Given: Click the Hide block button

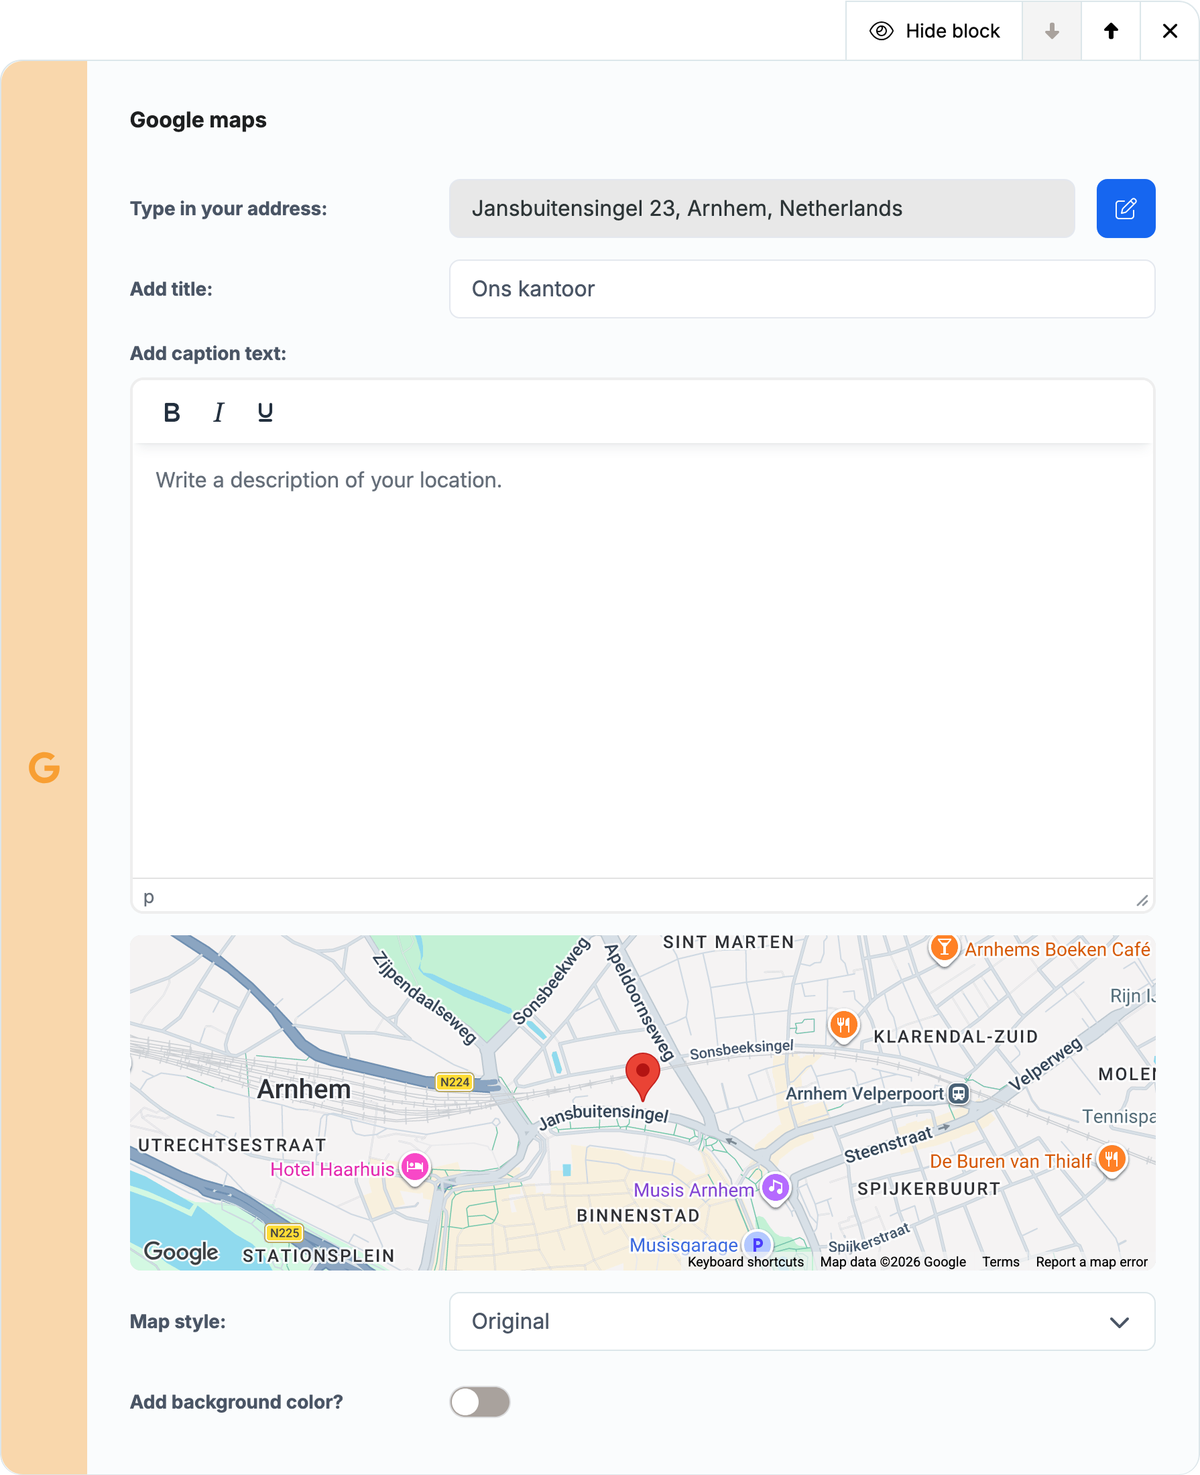Looking at the screenshot, I should [934, 31].
